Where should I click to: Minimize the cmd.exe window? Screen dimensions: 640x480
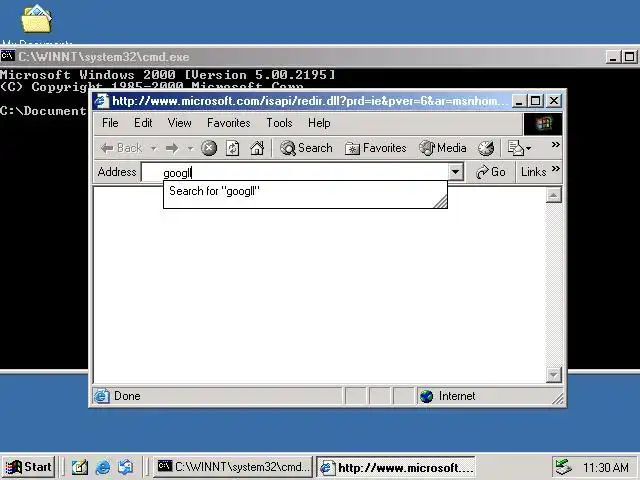click(x=612, y=57)
